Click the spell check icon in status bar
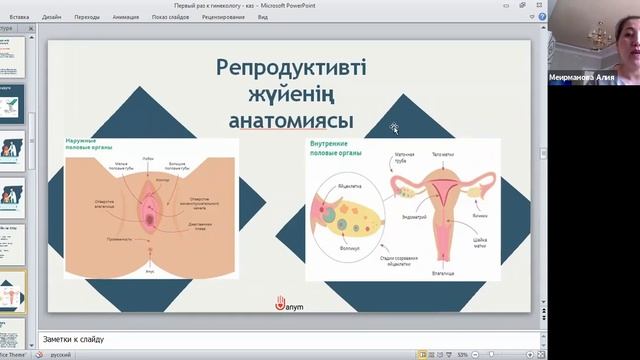This screenshot has height=360, width=640. click(39, 355)
